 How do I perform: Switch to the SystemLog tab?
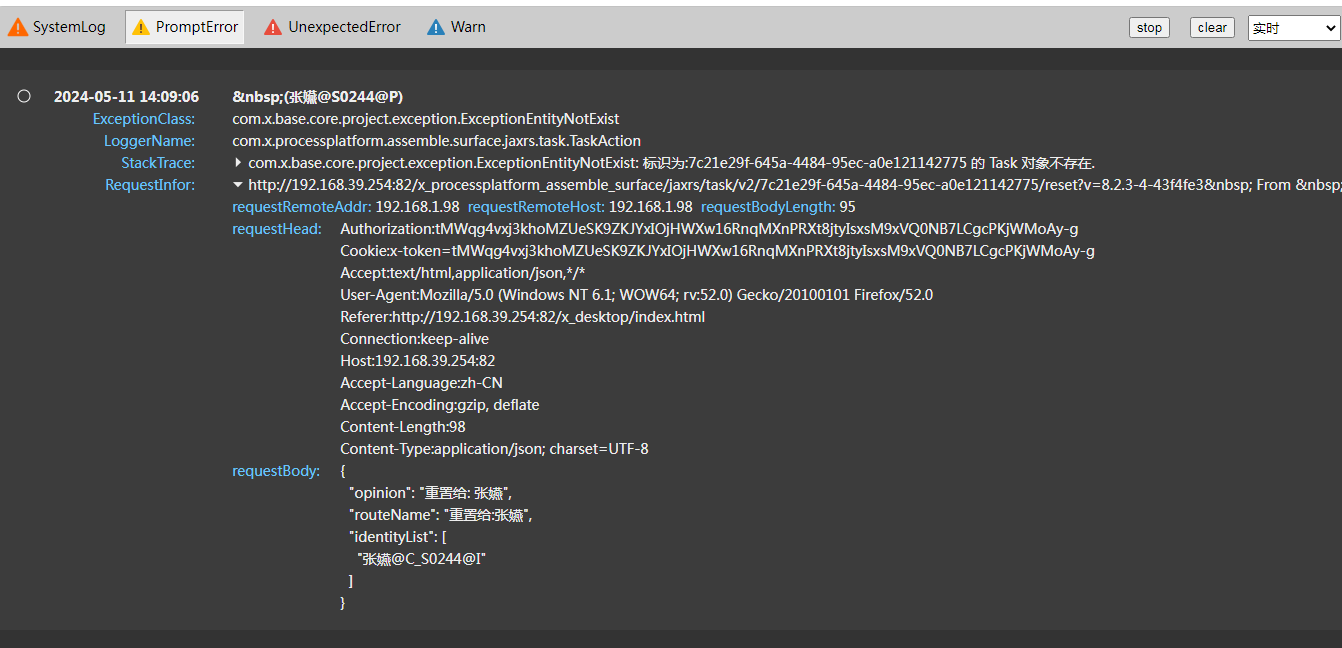68,27
